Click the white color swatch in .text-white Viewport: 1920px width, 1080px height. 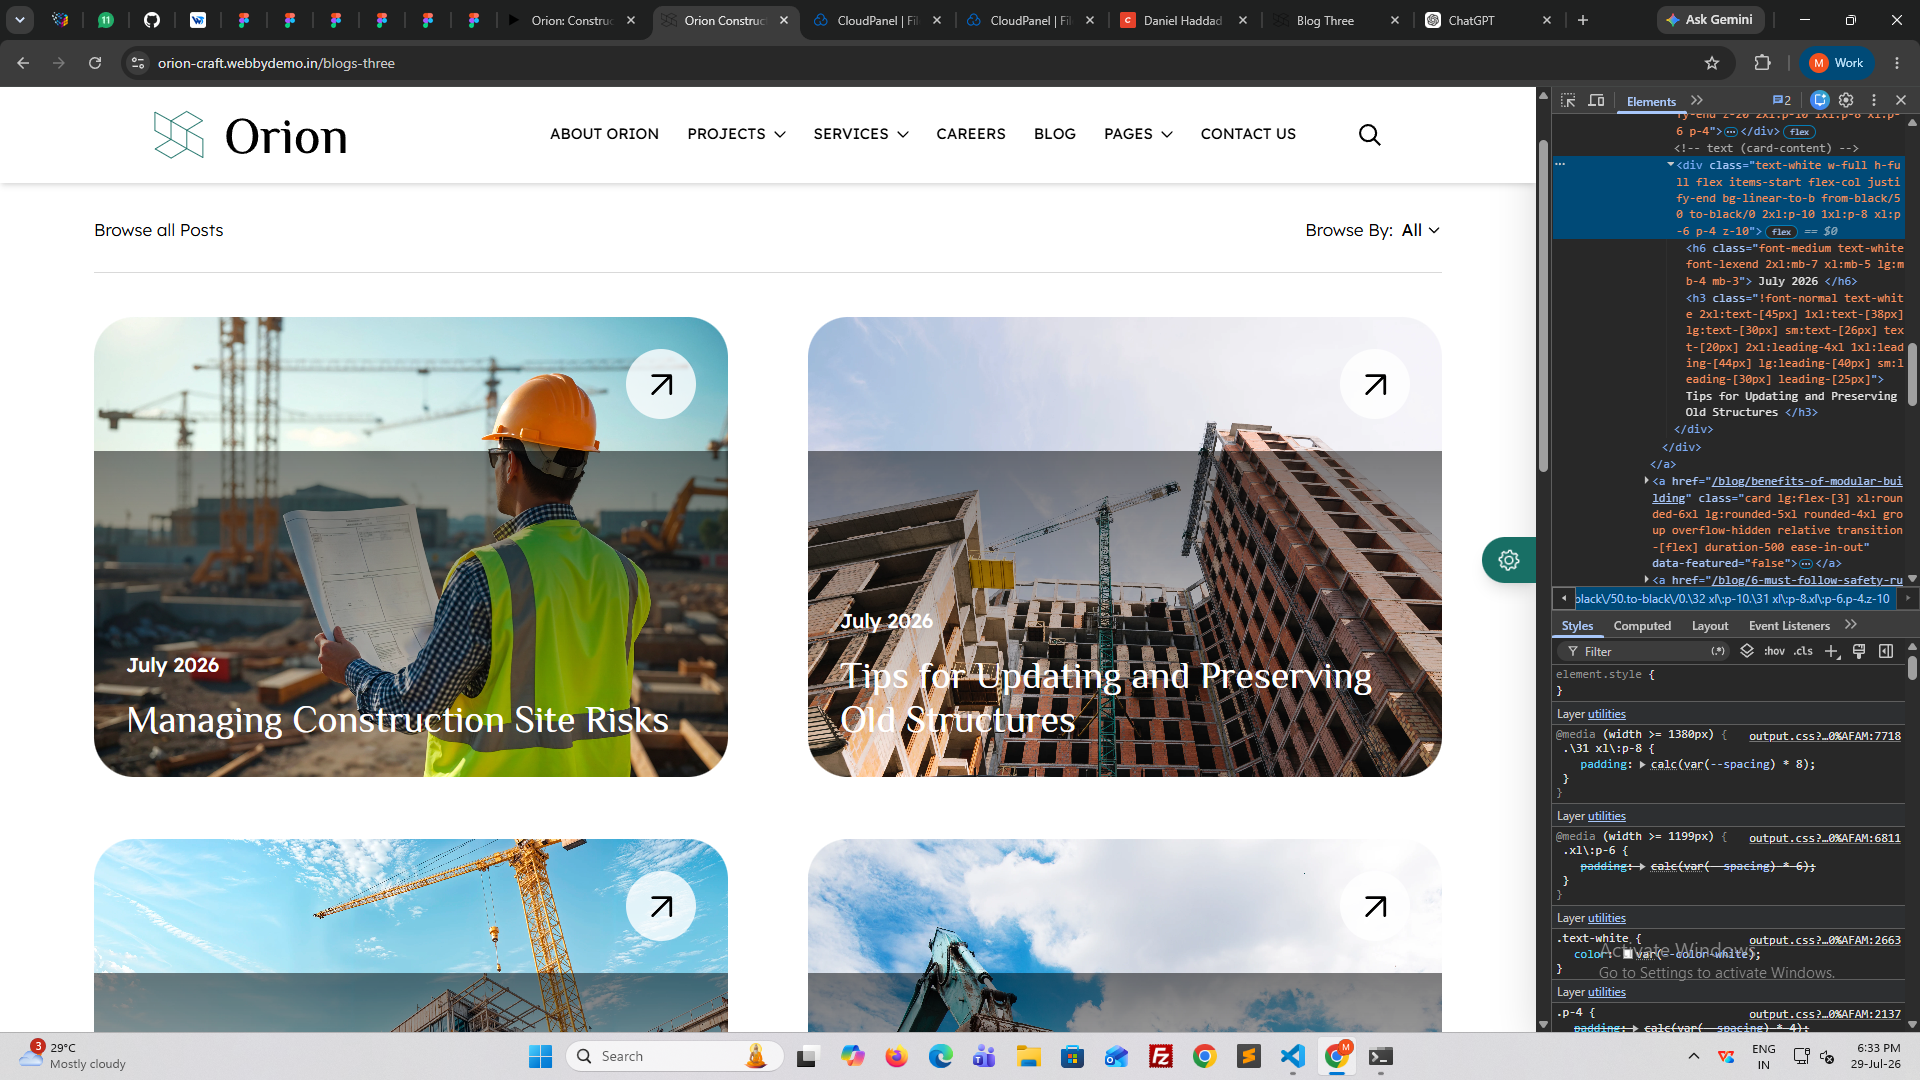tap(1628, 954)
